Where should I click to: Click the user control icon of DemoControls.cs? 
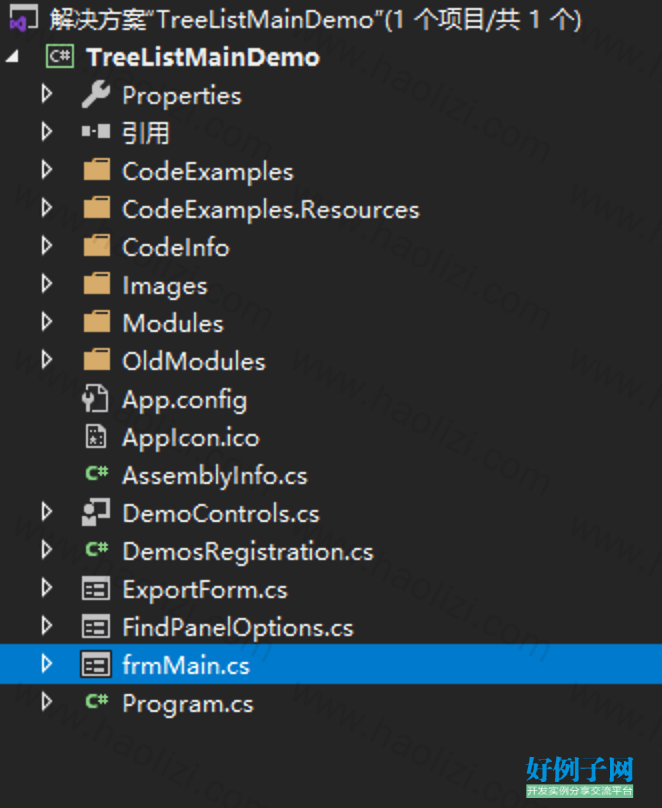tap(96, 512)
